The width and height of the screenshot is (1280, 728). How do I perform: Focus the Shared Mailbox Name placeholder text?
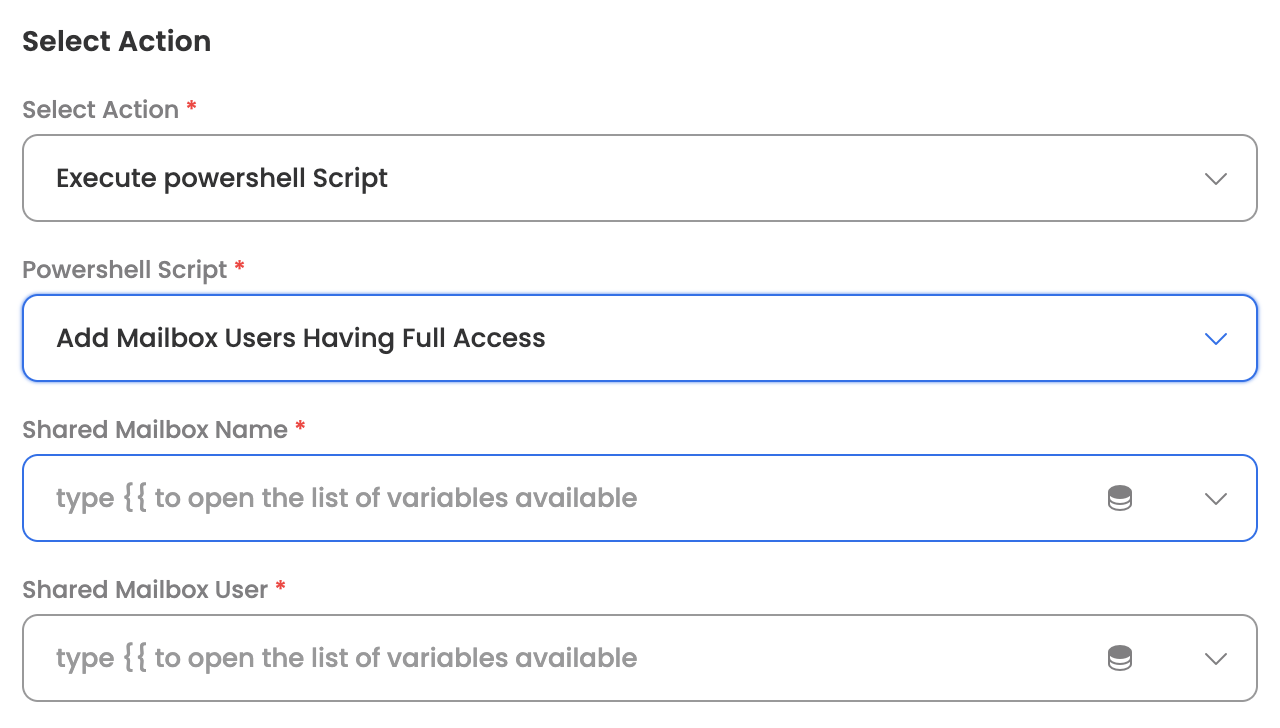[346, 498]
